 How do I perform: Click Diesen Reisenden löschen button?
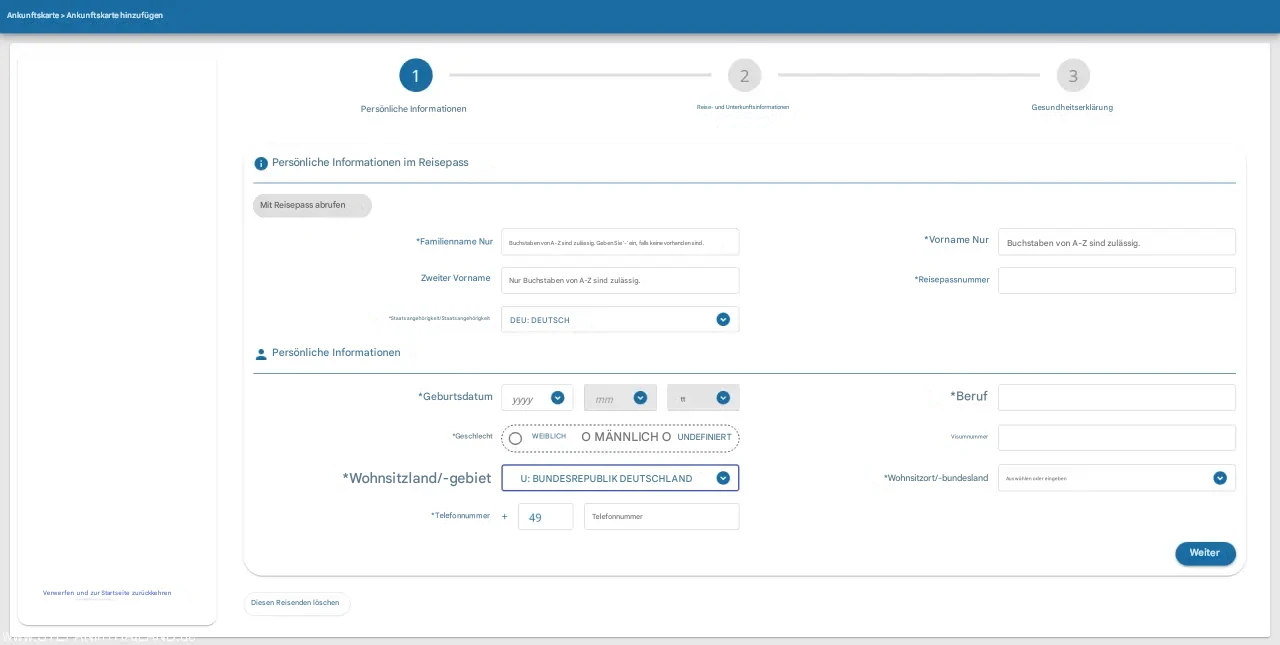(296, 603)
